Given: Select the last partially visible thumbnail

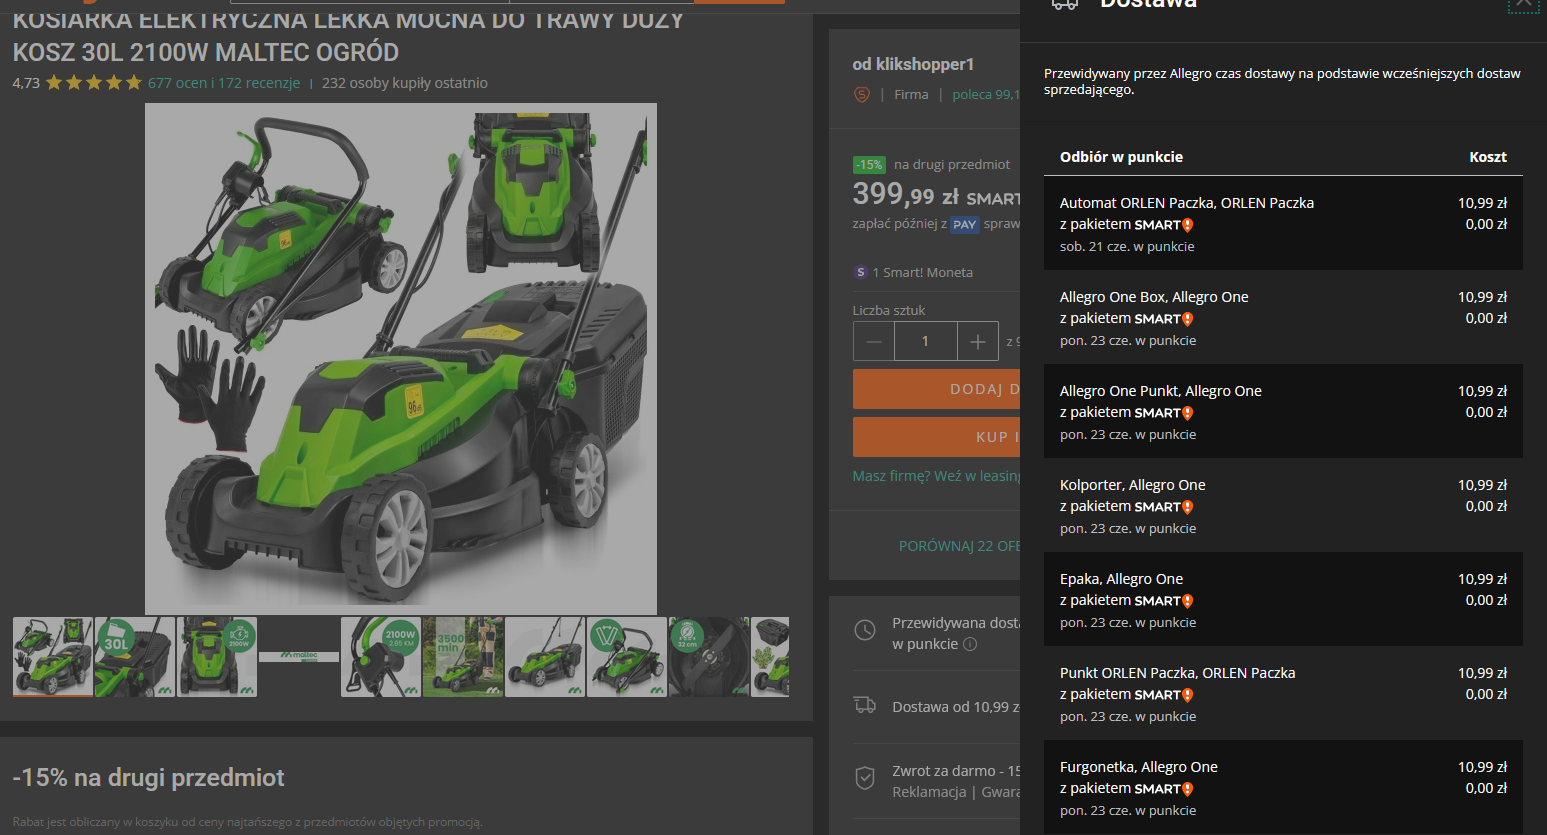Looking at the screenshot, I should coord(770,657).
